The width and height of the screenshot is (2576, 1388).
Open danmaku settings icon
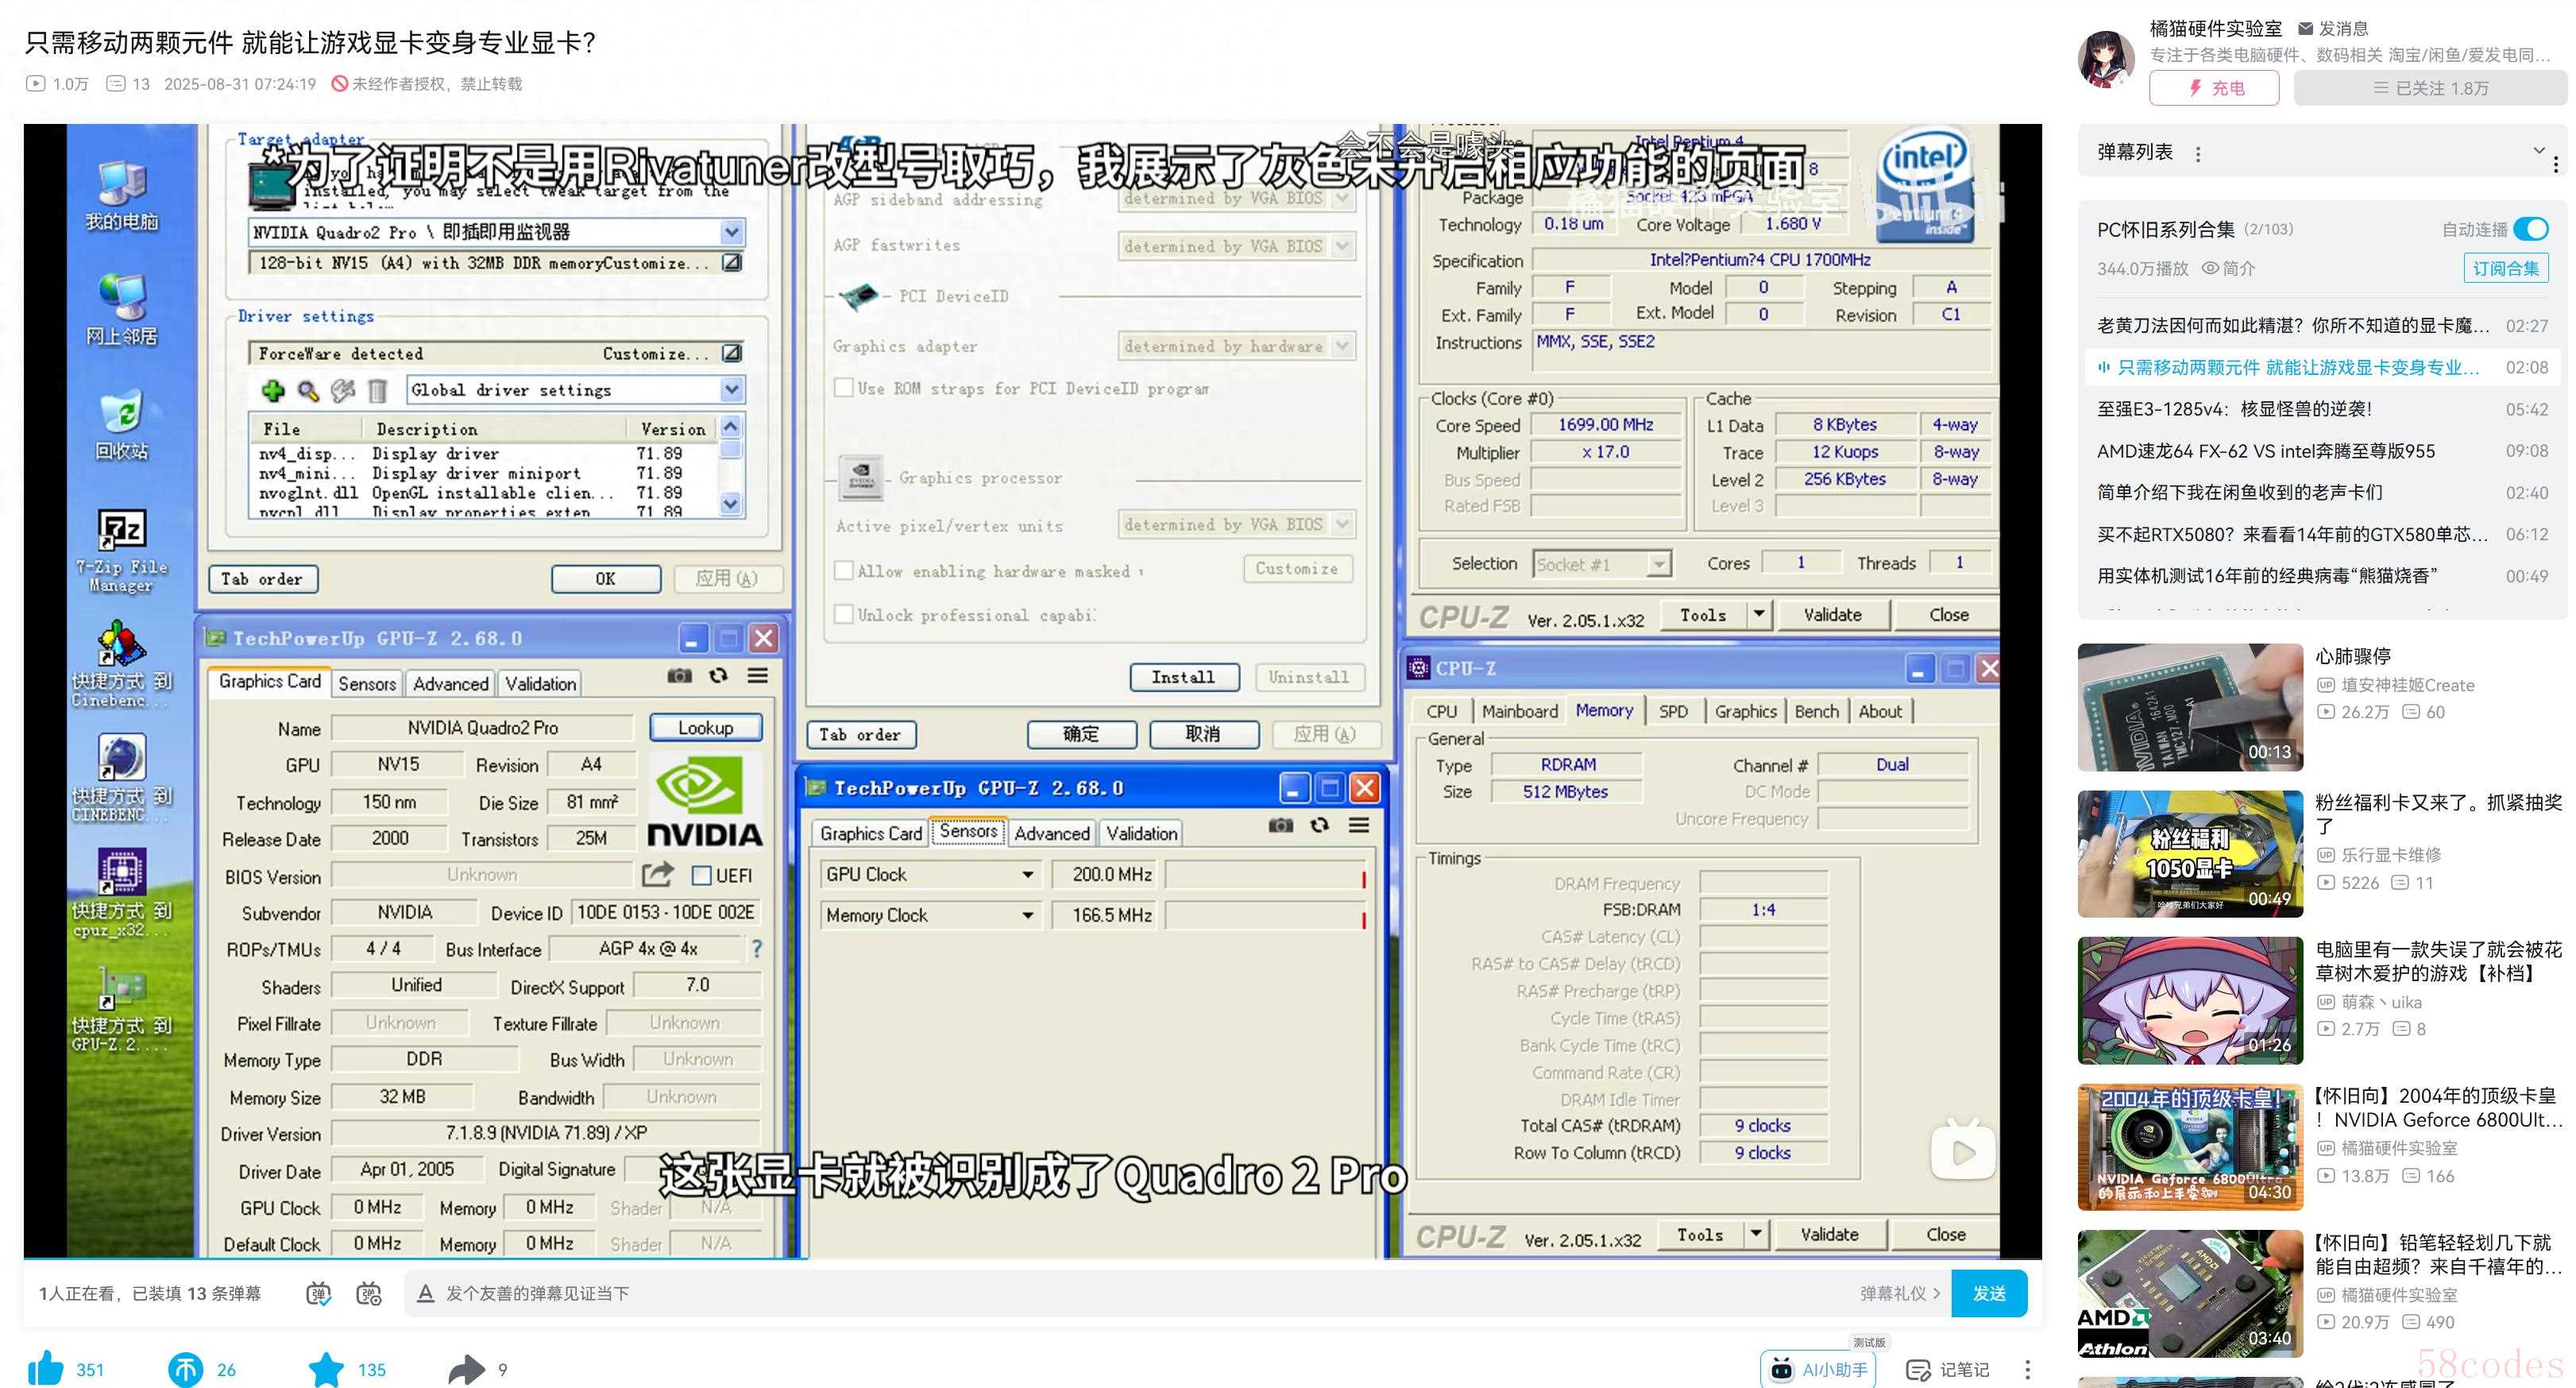[369, 1293]
